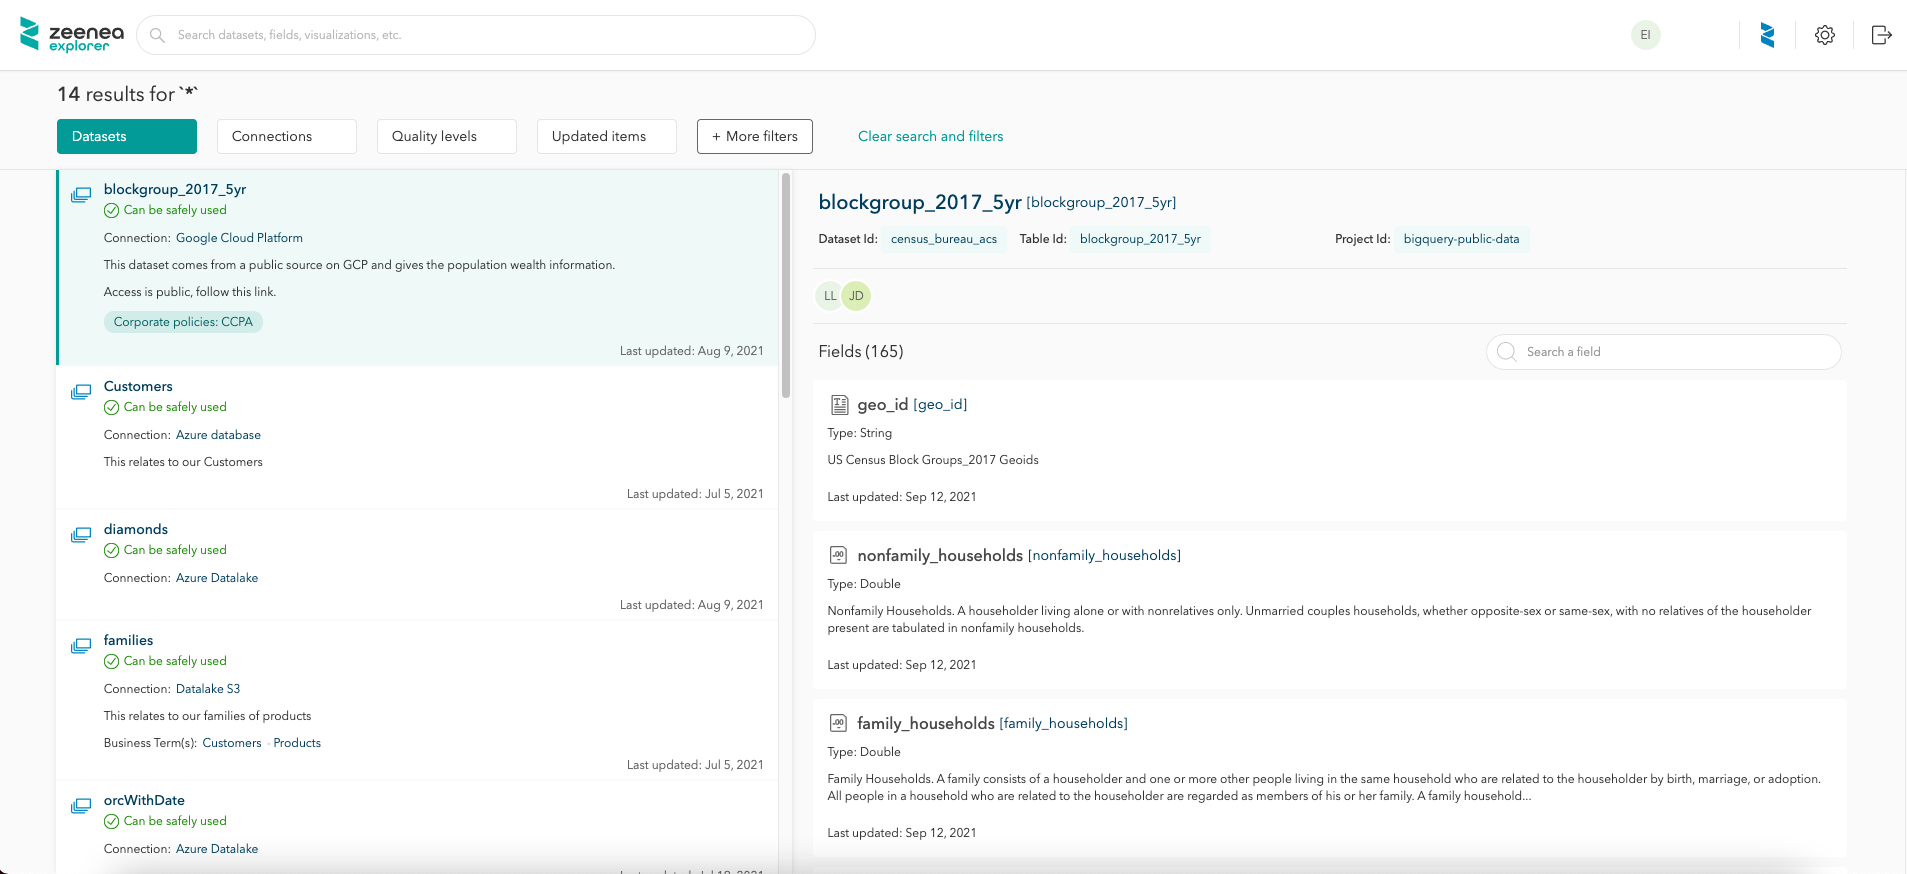Viewport: 1907px width, 874px height.
Task: Open the settings gear icon
Action: click(1825, 35)
